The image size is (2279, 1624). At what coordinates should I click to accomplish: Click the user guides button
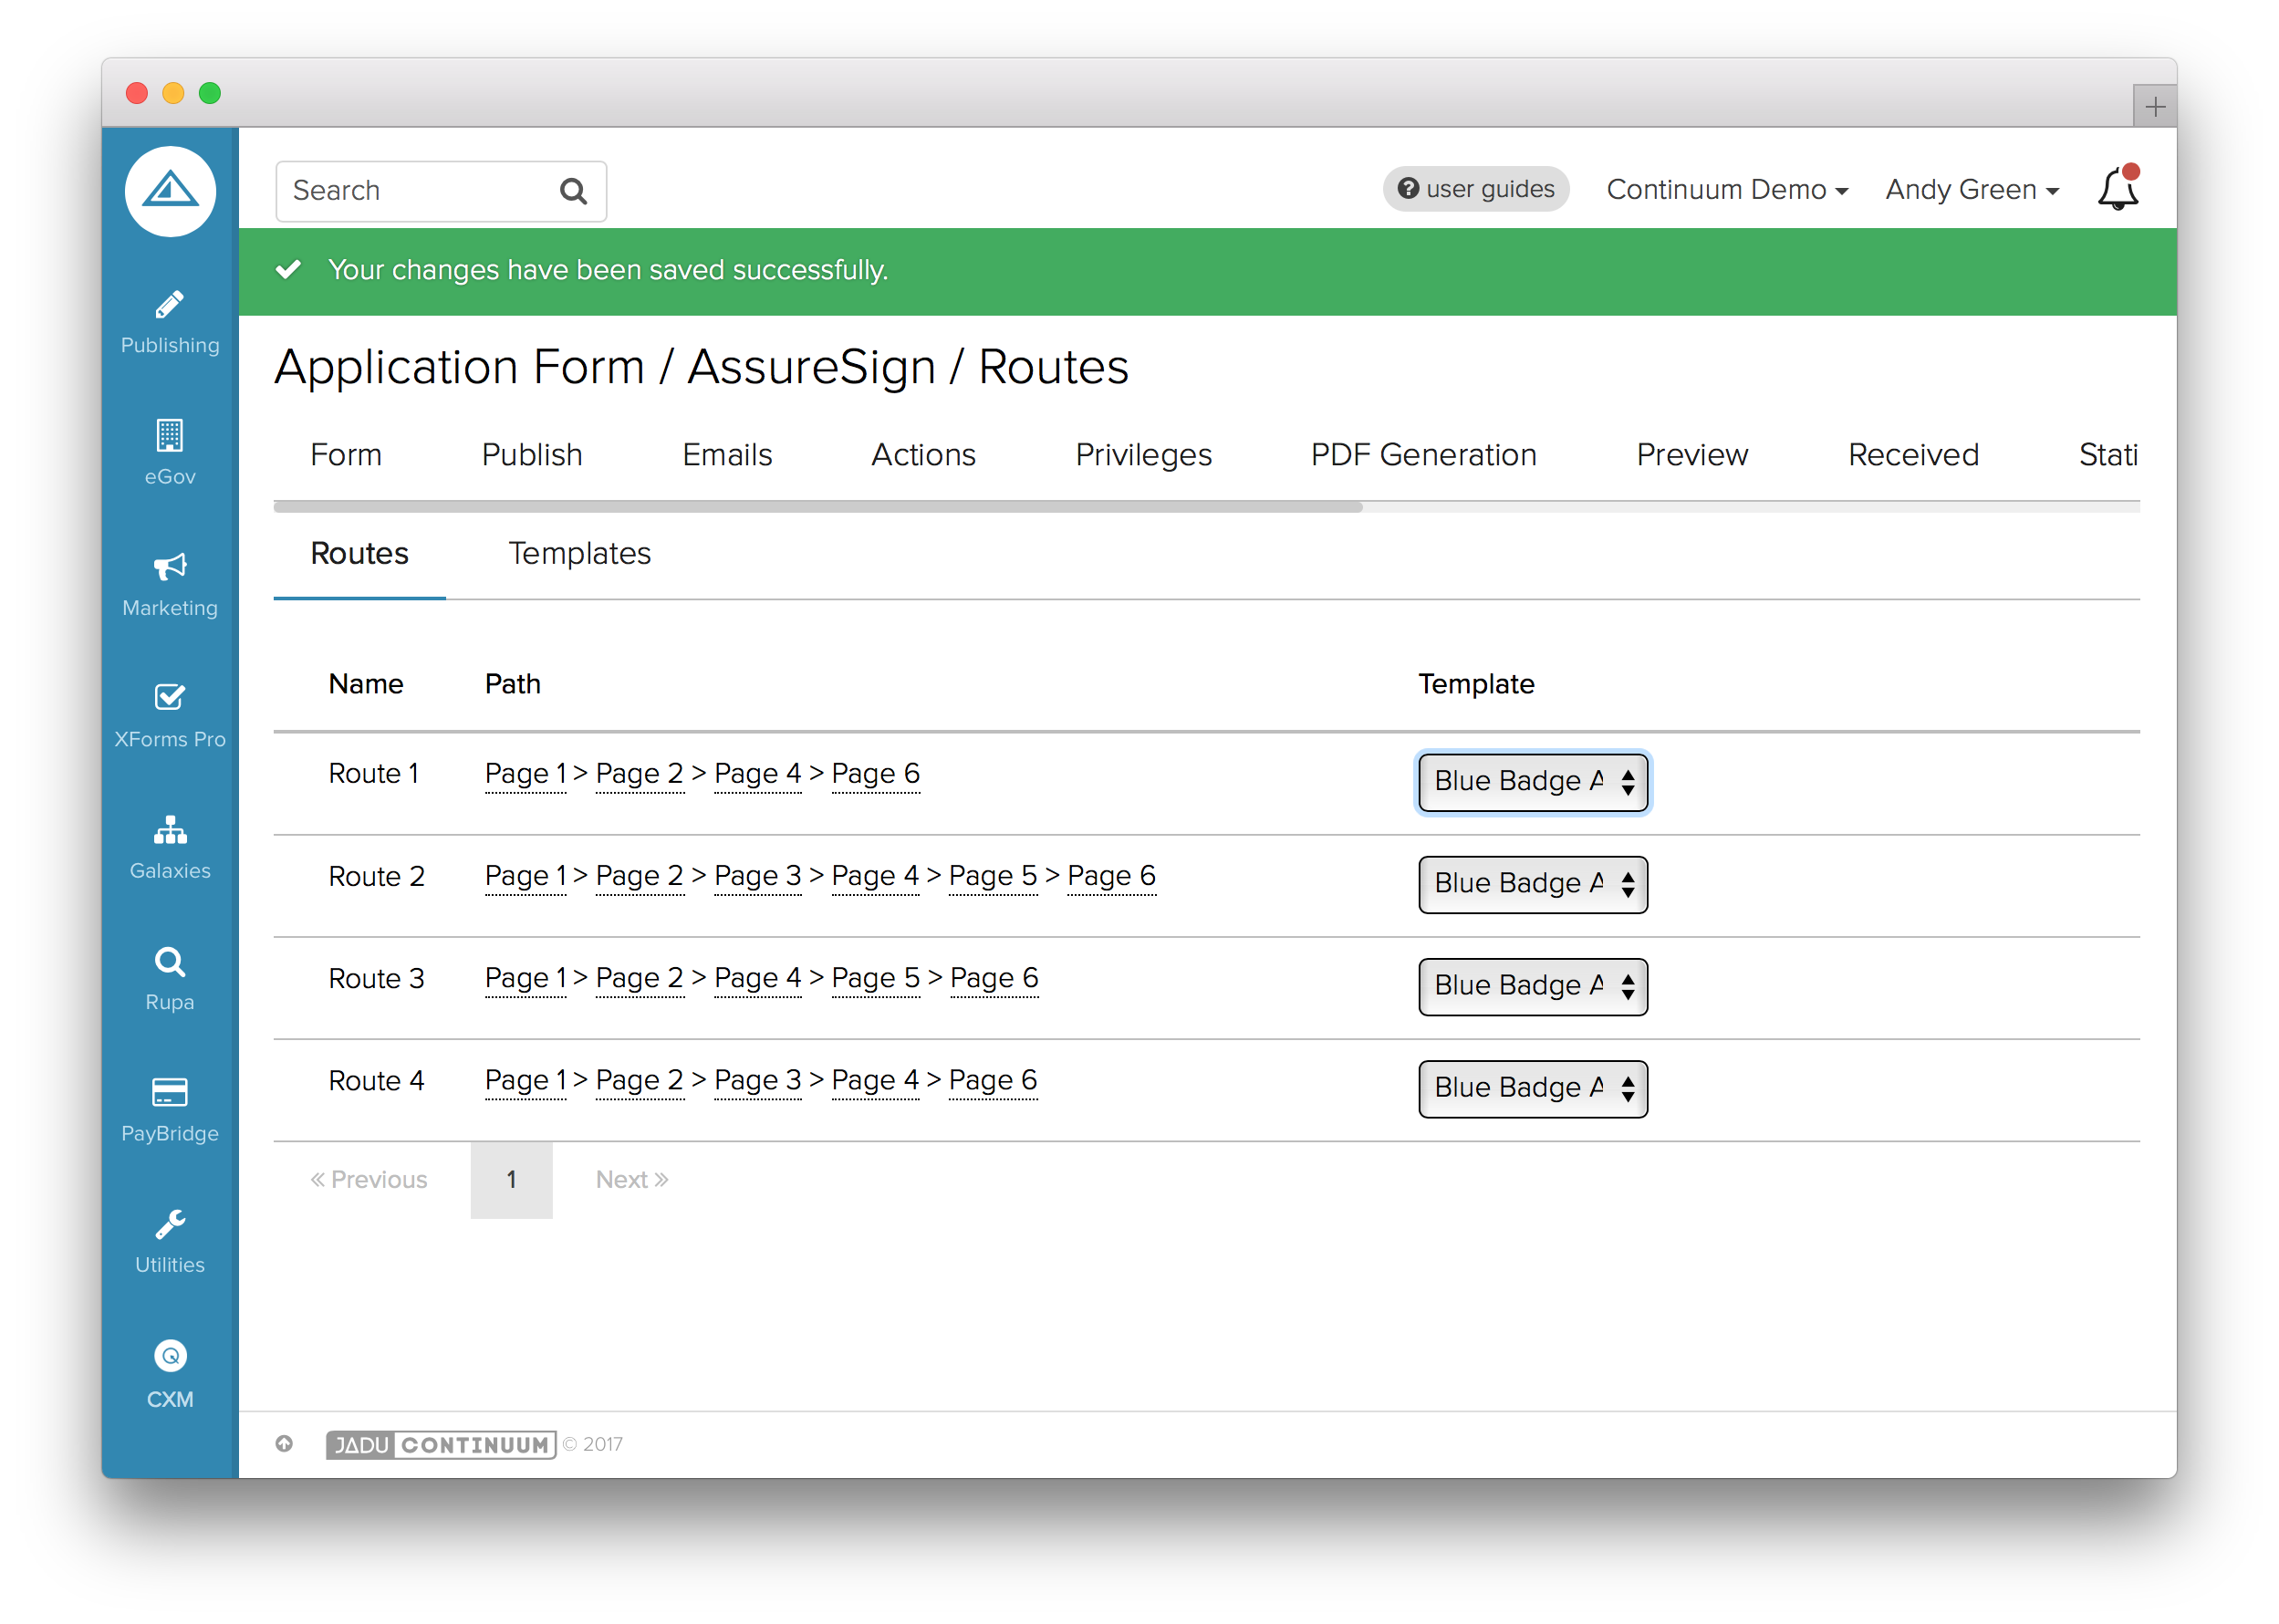1475,189
